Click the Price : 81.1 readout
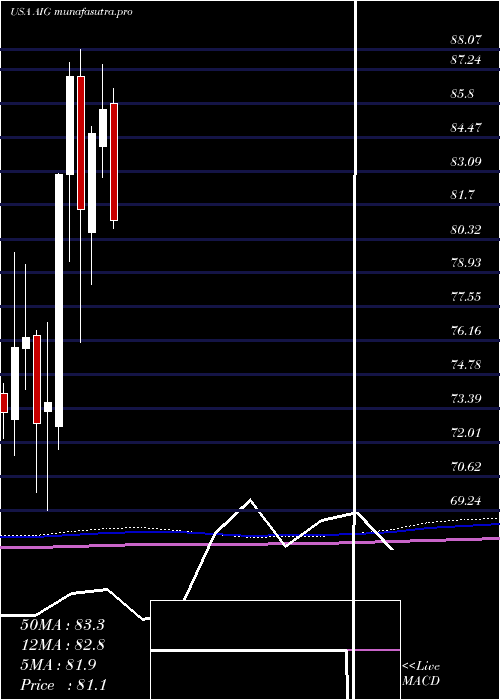Screen dimensions: 500x700 tap(62, 685)
